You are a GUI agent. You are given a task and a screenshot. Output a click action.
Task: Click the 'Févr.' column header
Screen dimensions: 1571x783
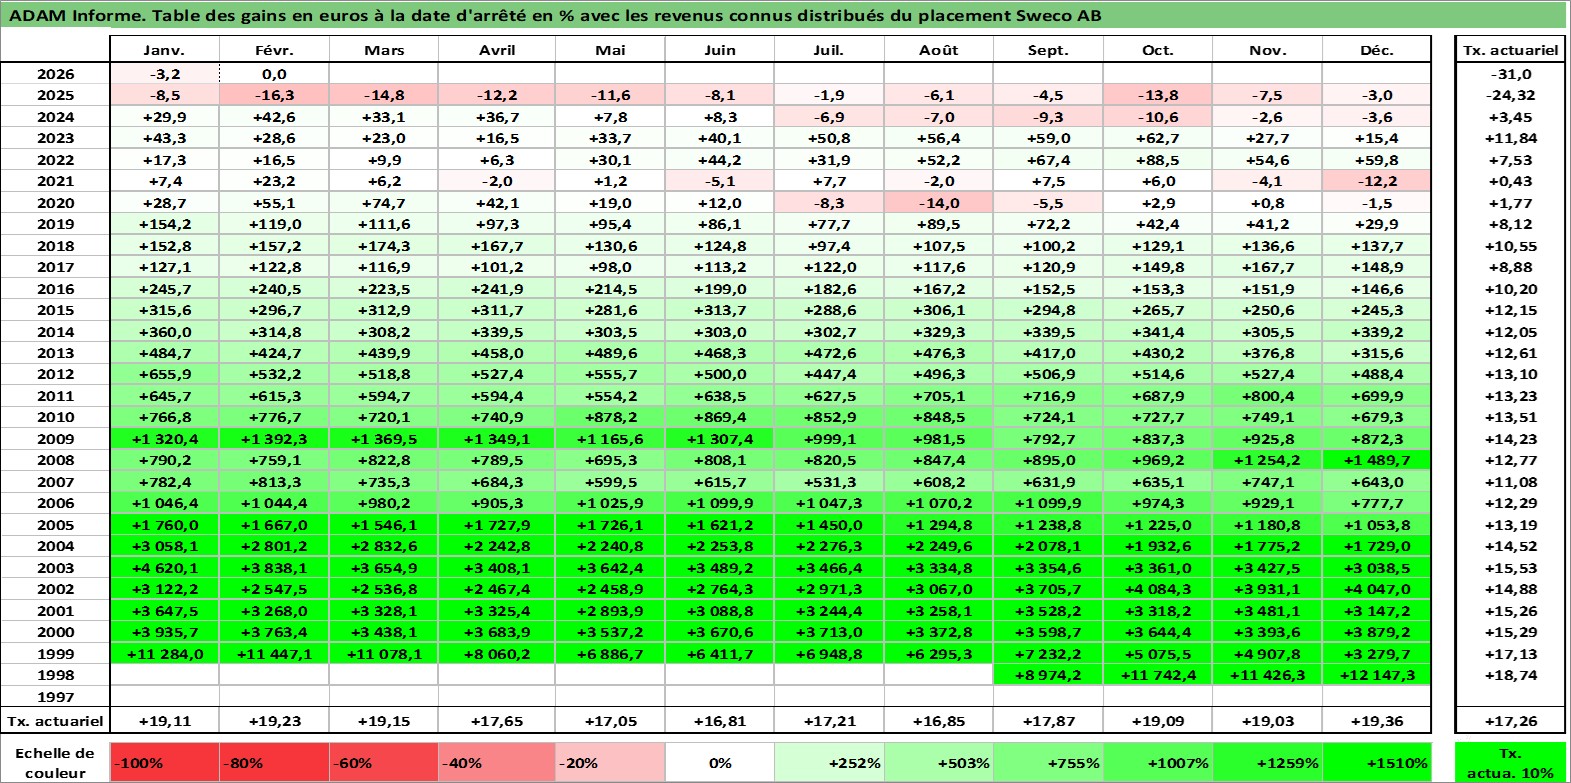point(274,50)
